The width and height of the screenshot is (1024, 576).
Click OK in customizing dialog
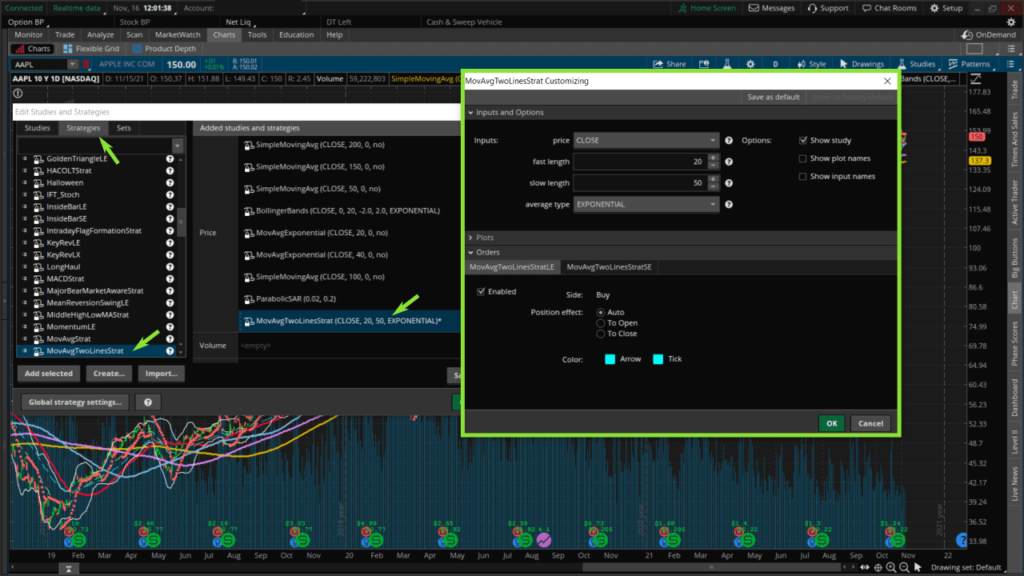pyautogui.click(x=831, y=423)
